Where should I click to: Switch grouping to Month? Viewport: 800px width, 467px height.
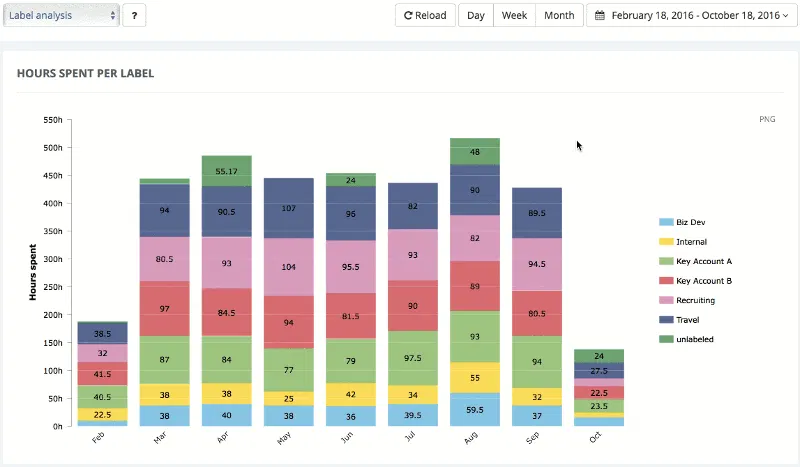point(559,15)
